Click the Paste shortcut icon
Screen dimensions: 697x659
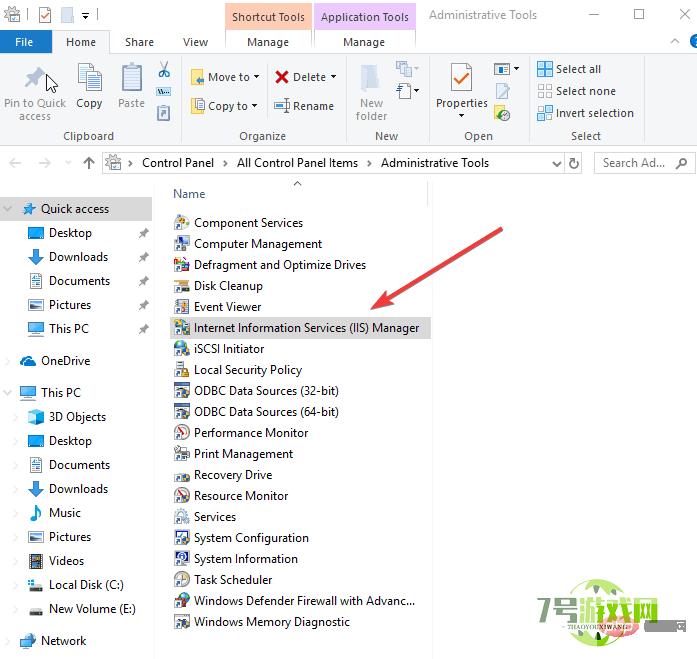(x=164, y=113)
